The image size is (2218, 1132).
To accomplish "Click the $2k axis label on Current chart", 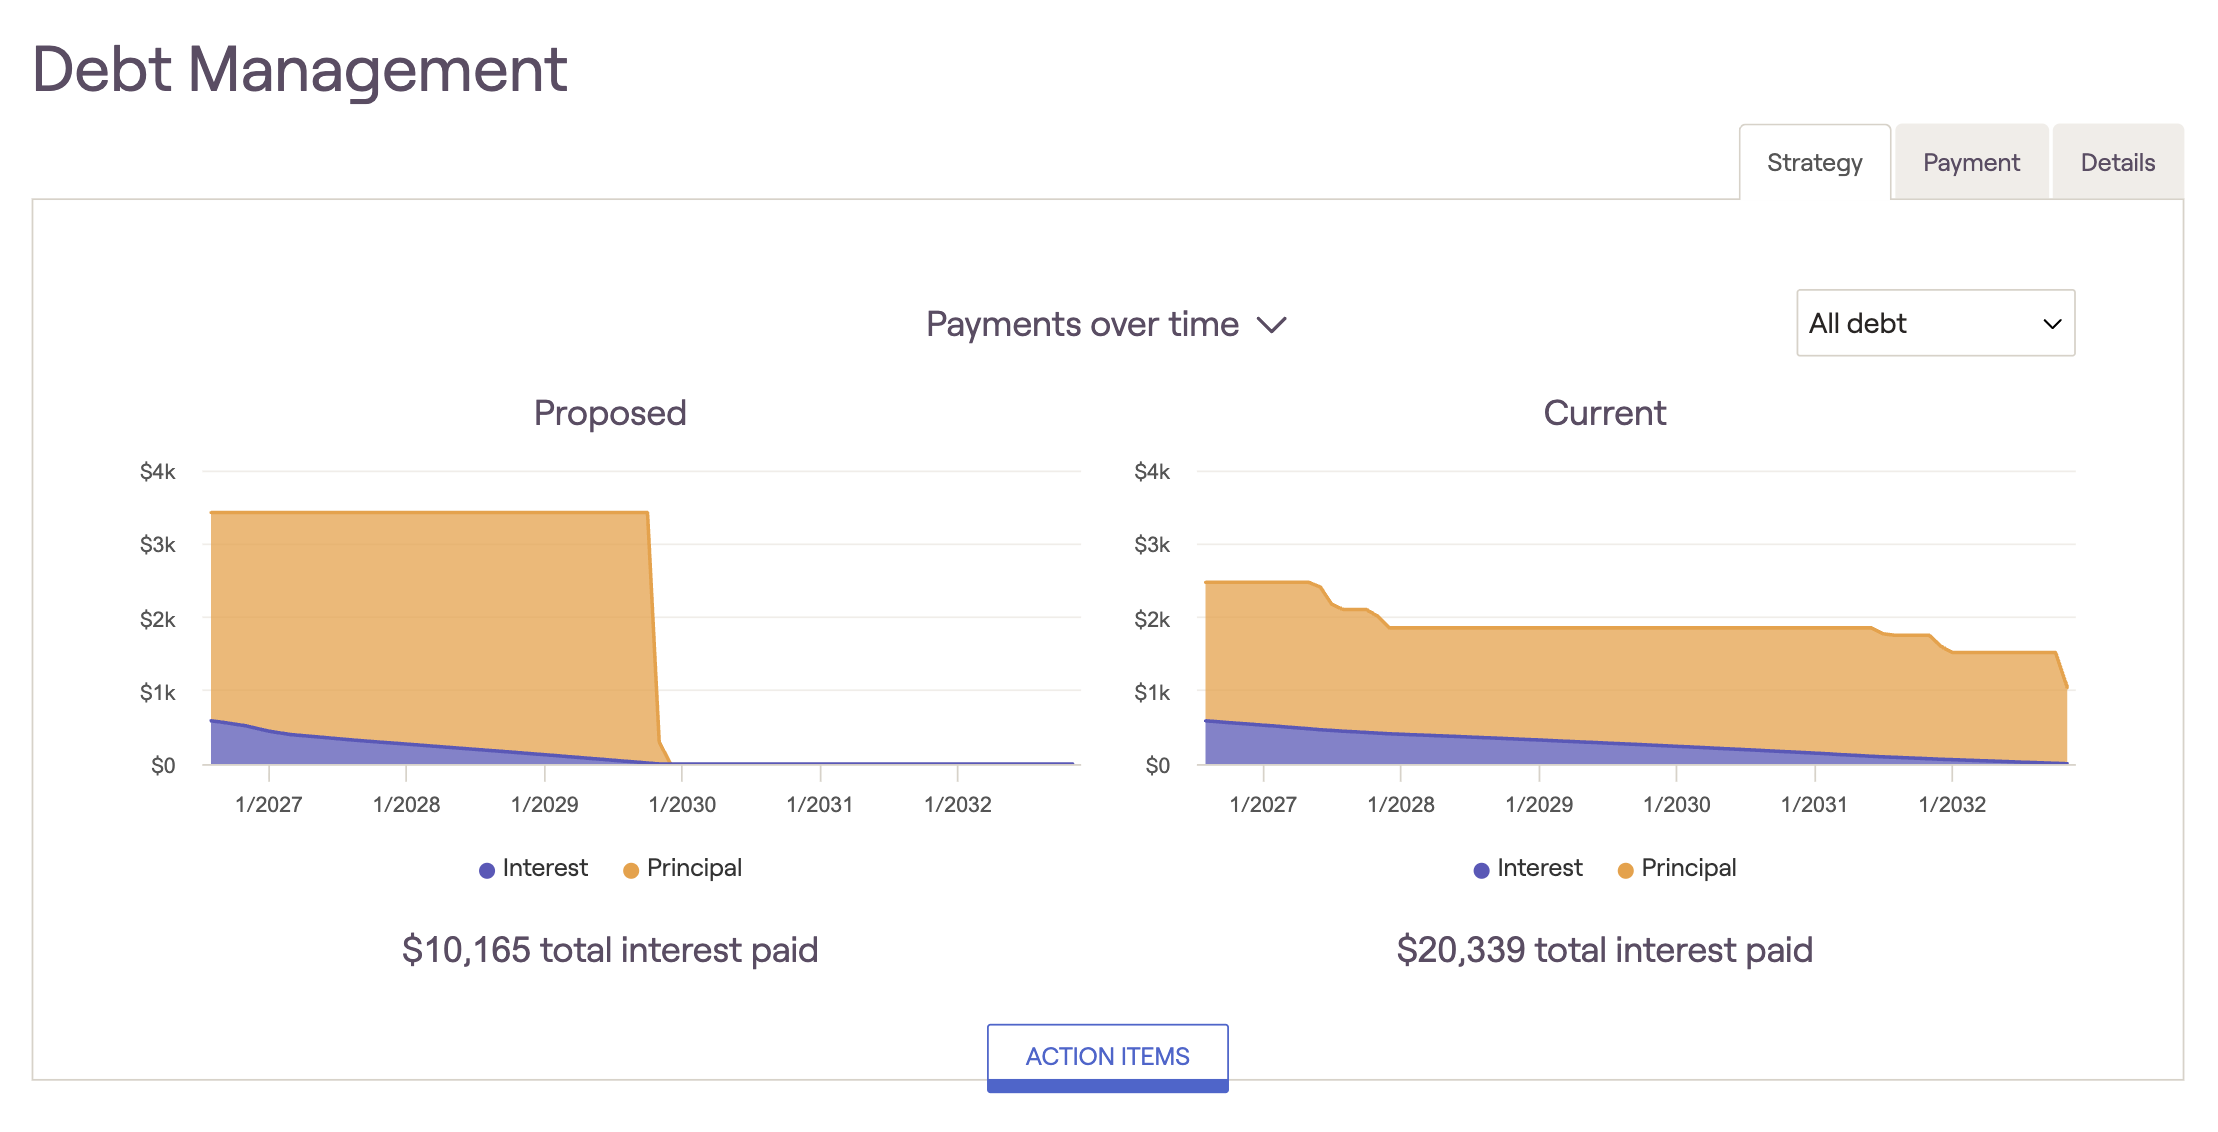I will coord(1152,619).
